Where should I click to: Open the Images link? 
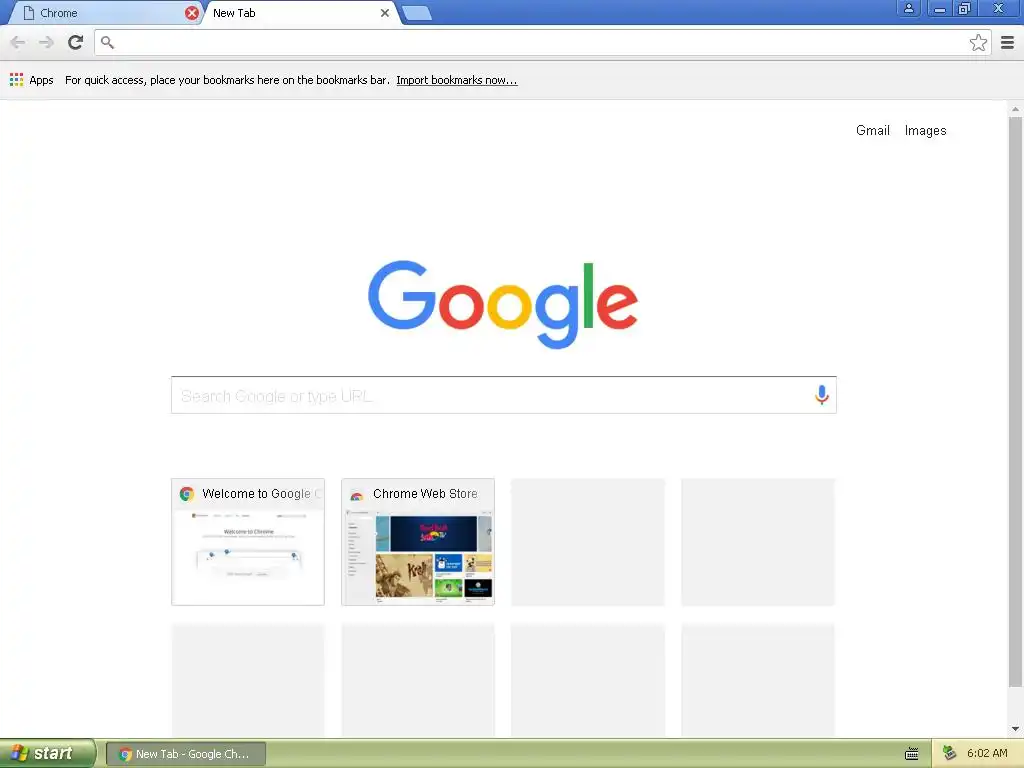[x=925, y=131]
